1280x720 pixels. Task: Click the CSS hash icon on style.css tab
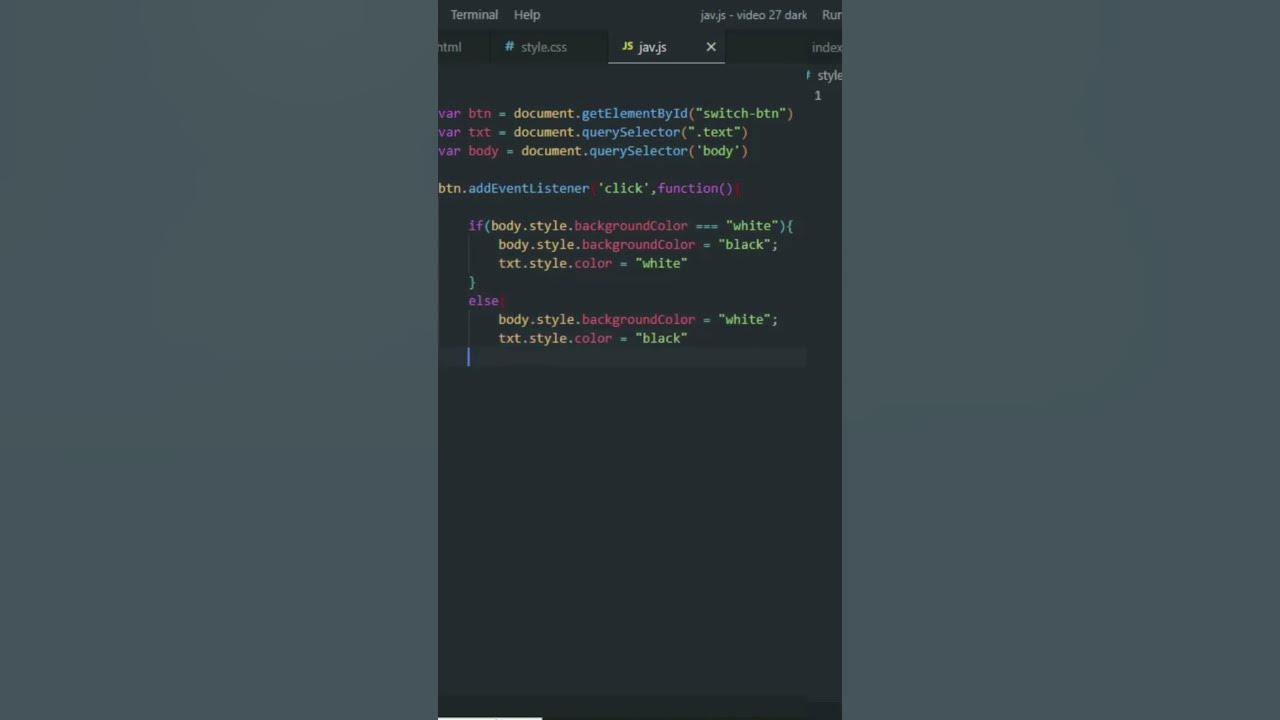509,47
